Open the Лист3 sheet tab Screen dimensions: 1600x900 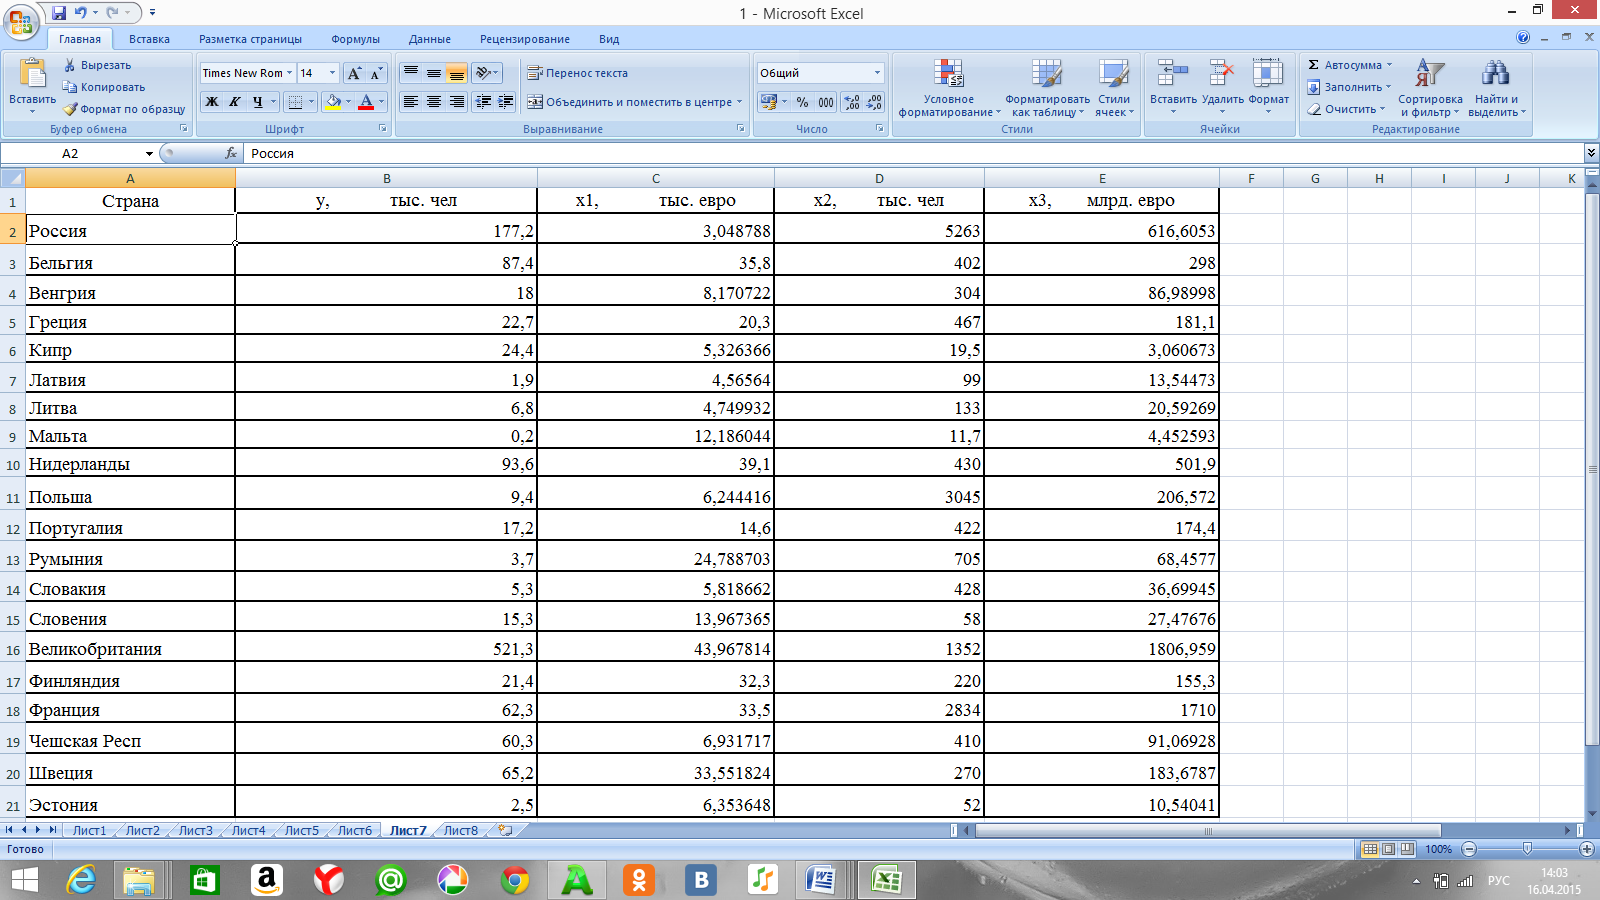[195, 830]
